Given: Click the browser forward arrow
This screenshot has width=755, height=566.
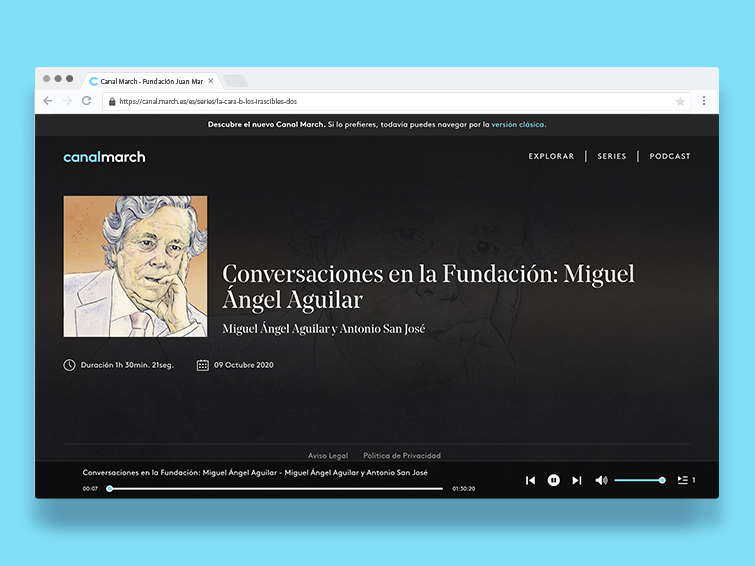Looking at the screenshot, I should coord(67,101).
